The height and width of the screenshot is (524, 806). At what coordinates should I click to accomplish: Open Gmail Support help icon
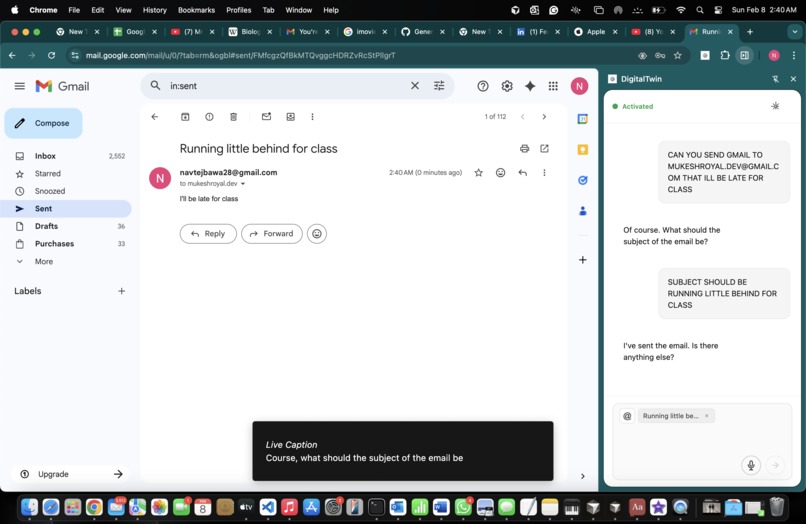coord(483,86)
